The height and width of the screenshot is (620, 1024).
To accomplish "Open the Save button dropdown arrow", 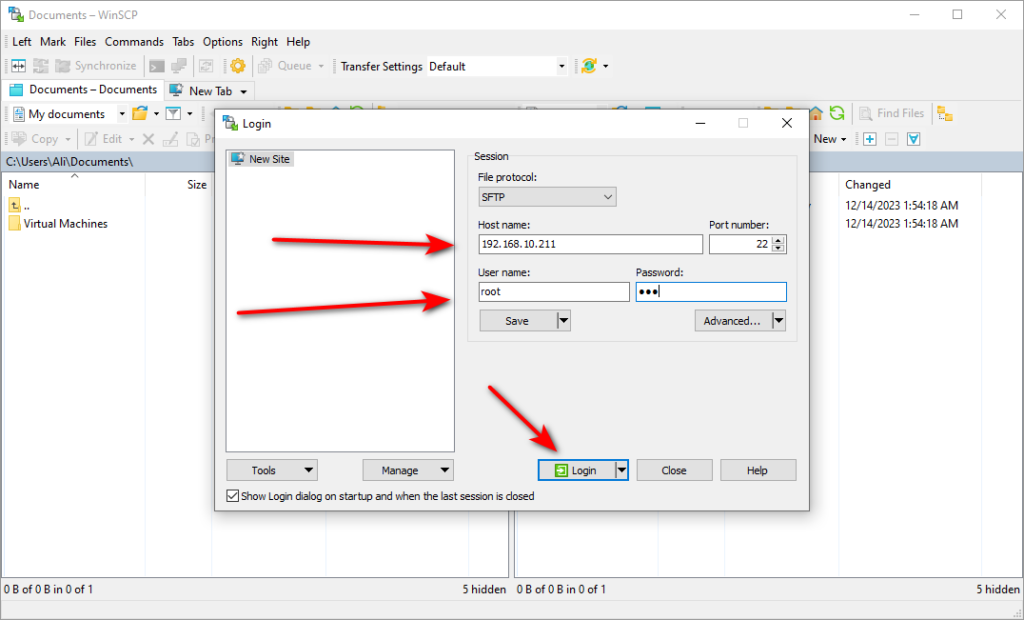I will tap(564, 321).
